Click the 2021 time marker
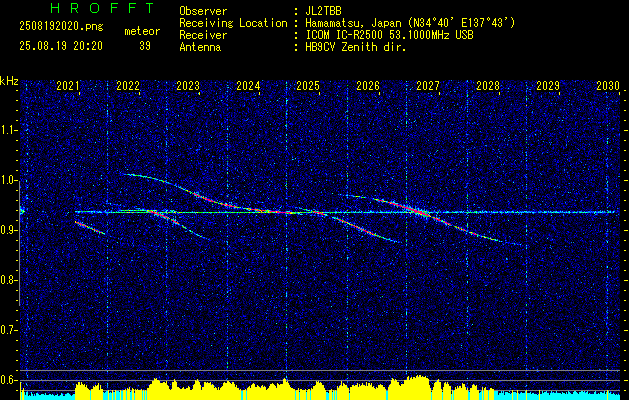The height and width of the screenshot is (400, 629). (68, 86)
